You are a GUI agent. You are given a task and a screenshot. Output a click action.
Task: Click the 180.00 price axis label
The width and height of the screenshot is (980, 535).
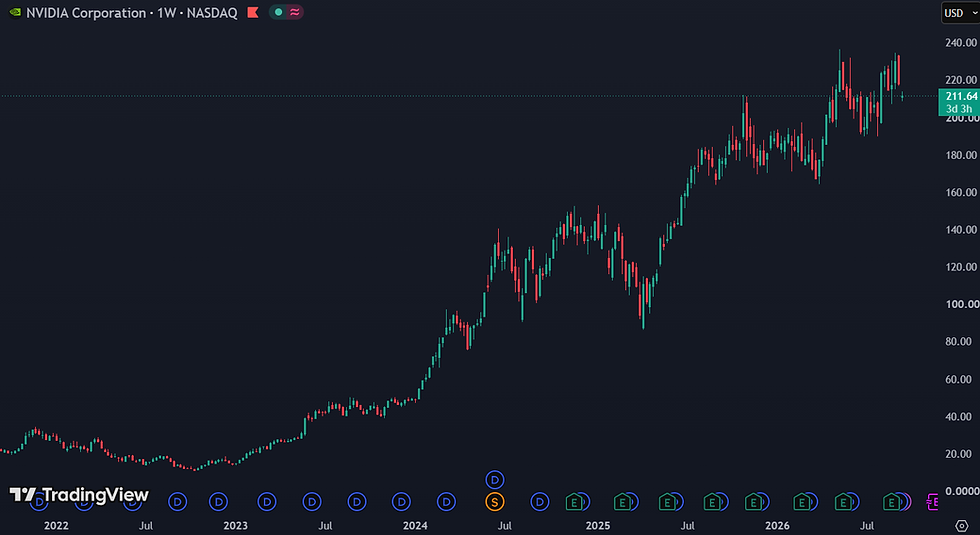coord(961,155)
